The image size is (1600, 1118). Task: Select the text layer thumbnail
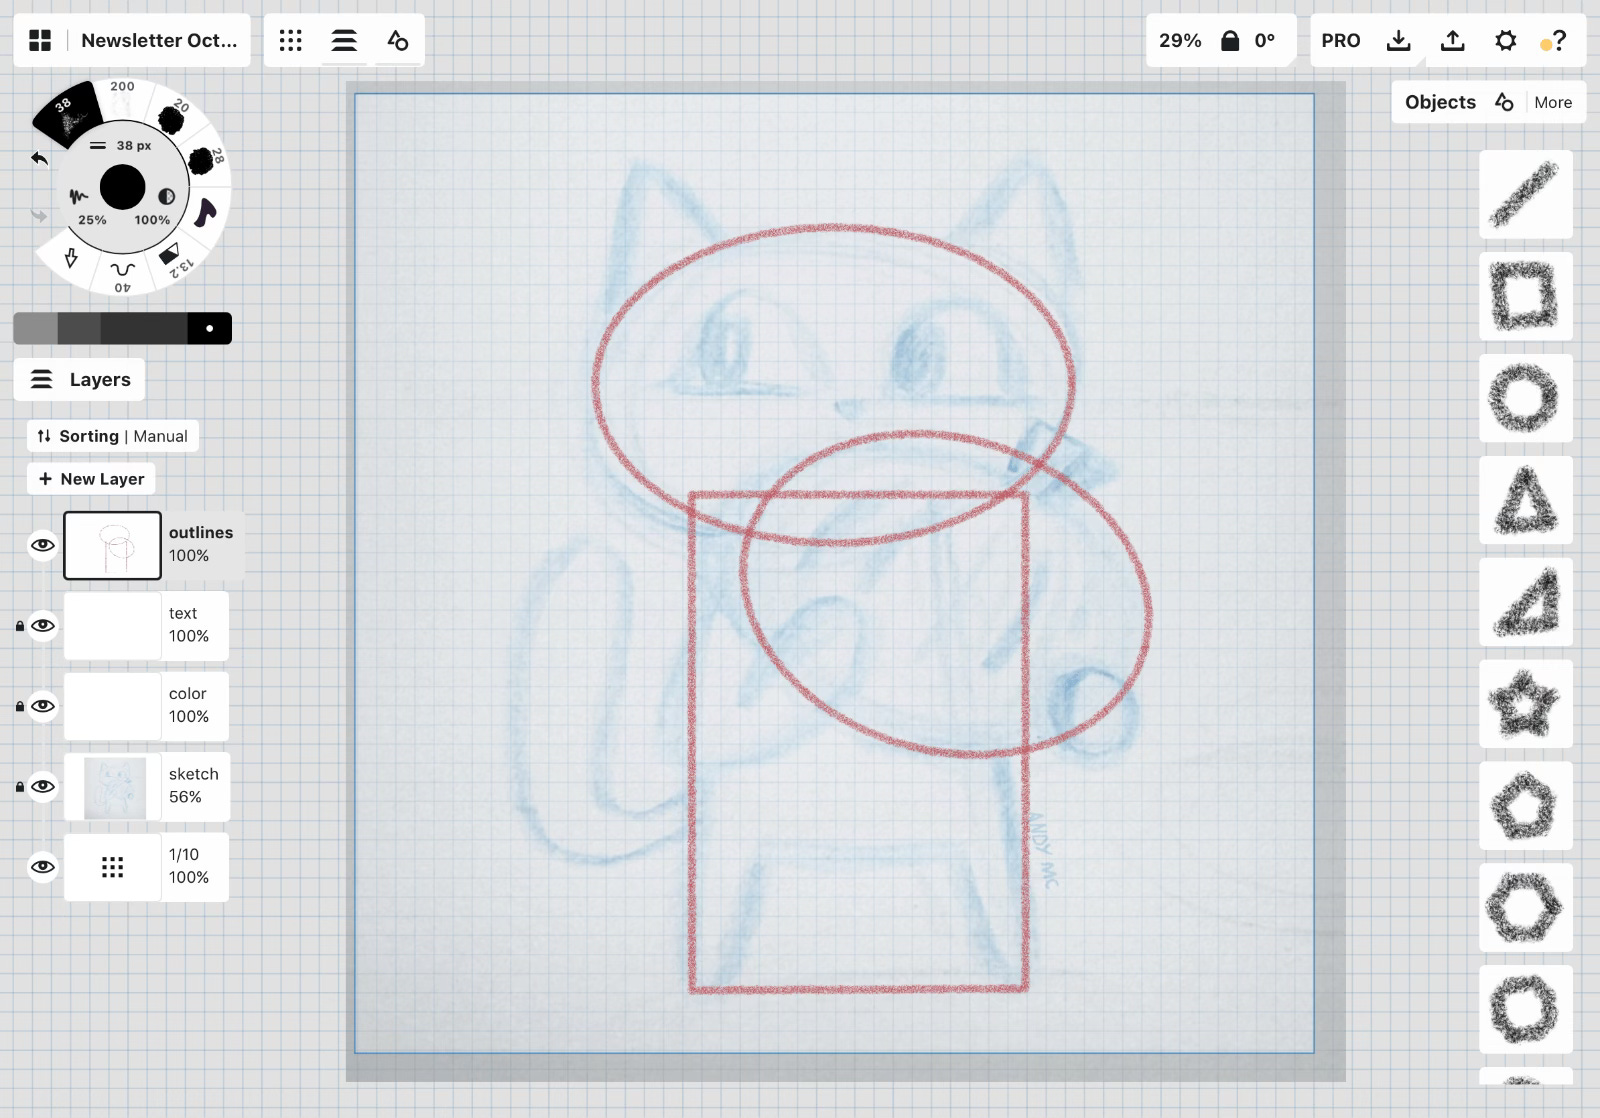tap(112, 625)
